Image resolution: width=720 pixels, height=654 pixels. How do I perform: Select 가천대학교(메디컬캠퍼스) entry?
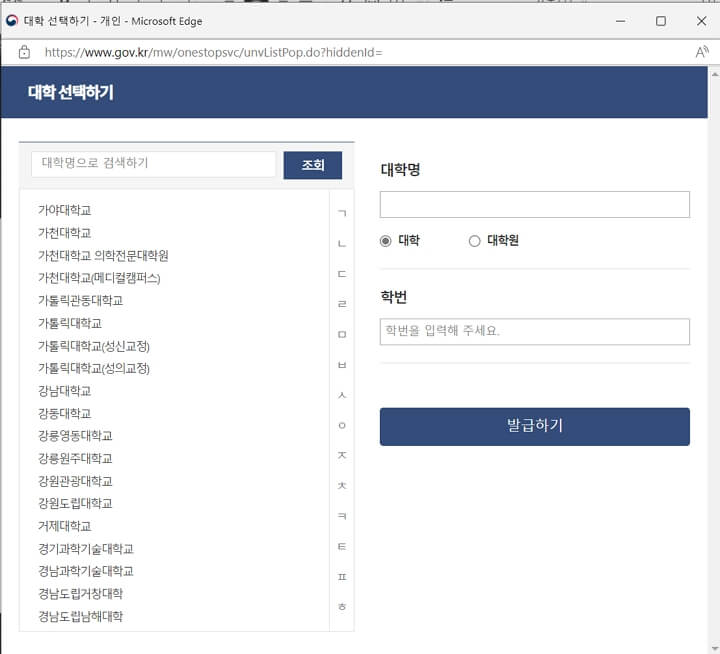click(99, 278)
